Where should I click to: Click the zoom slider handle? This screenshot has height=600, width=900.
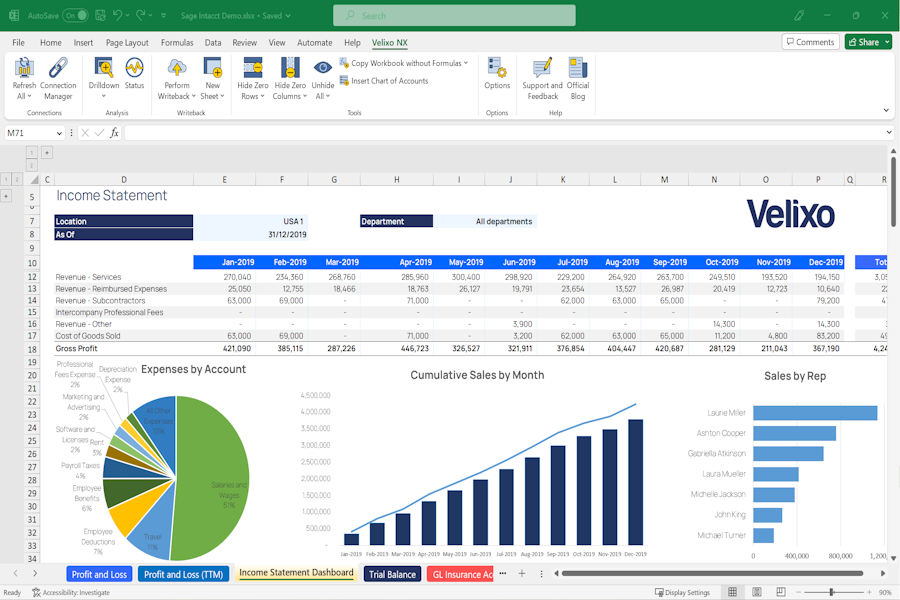click(x=831, y=592)
